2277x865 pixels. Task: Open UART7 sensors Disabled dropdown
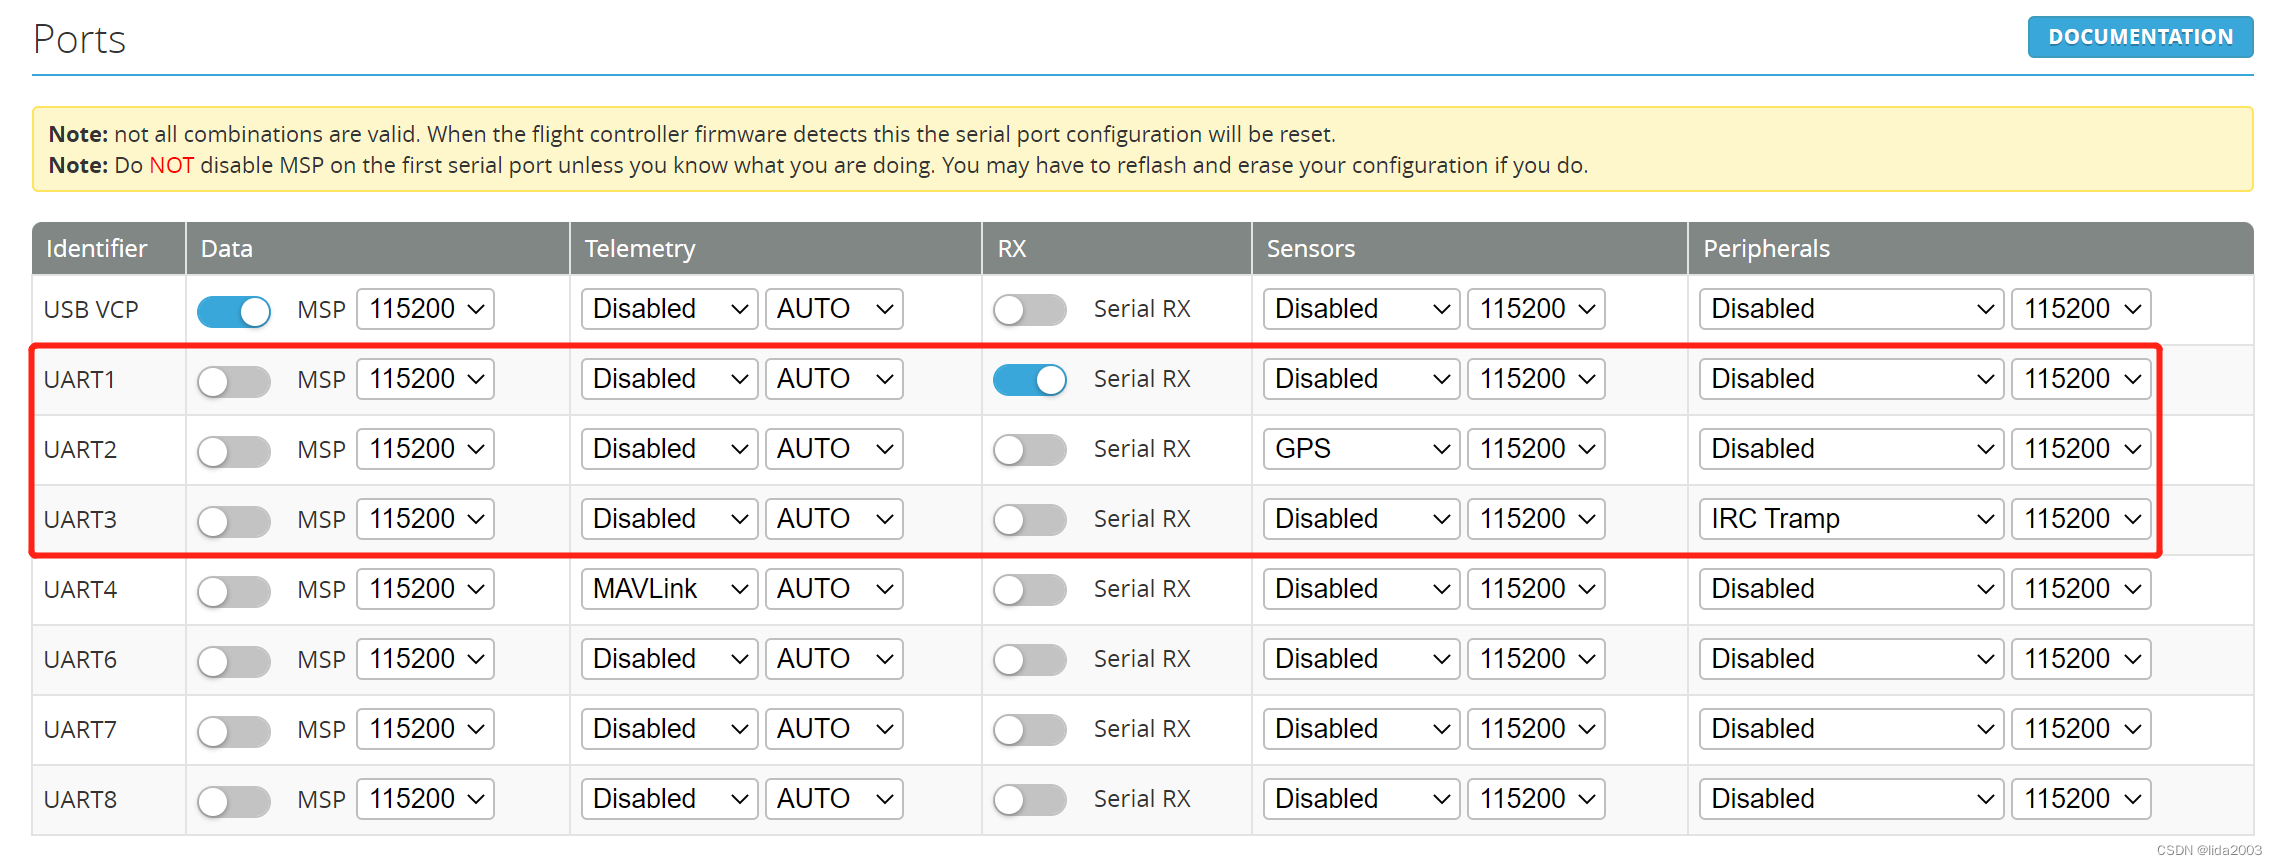[x=1362, y=729]
